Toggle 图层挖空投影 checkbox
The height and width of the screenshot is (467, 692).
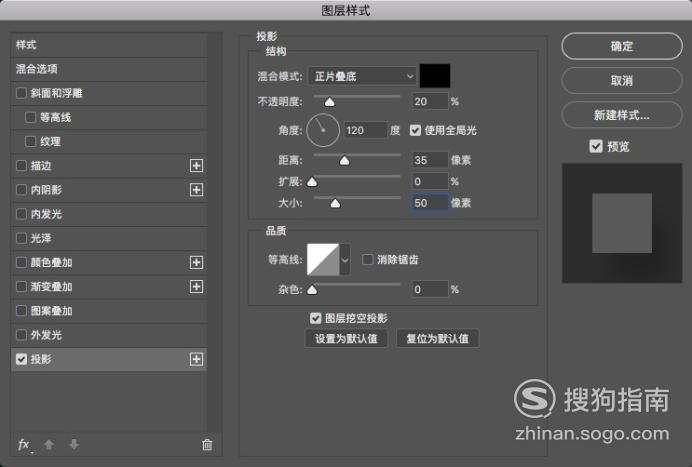tap(316, 318)
